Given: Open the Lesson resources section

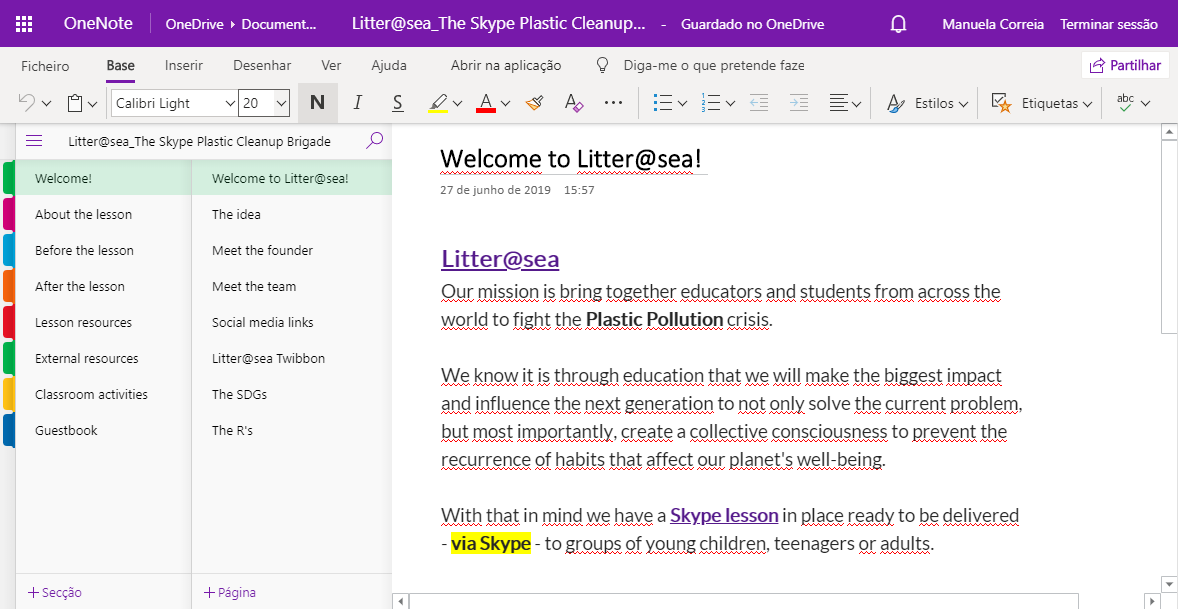Looking at the screenshot, I should 104,322.
